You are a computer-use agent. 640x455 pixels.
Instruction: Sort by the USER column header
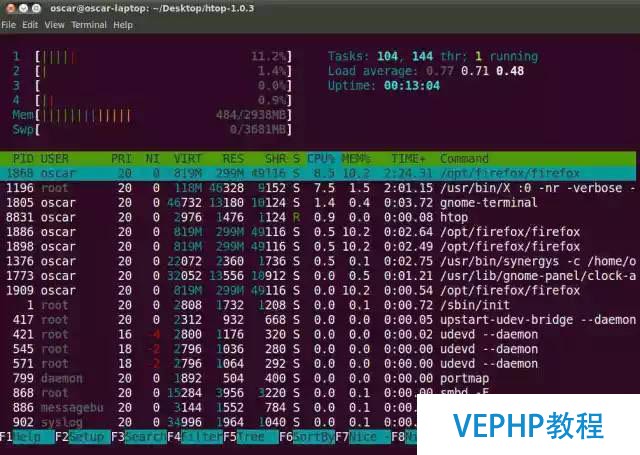tap(54, 158)
